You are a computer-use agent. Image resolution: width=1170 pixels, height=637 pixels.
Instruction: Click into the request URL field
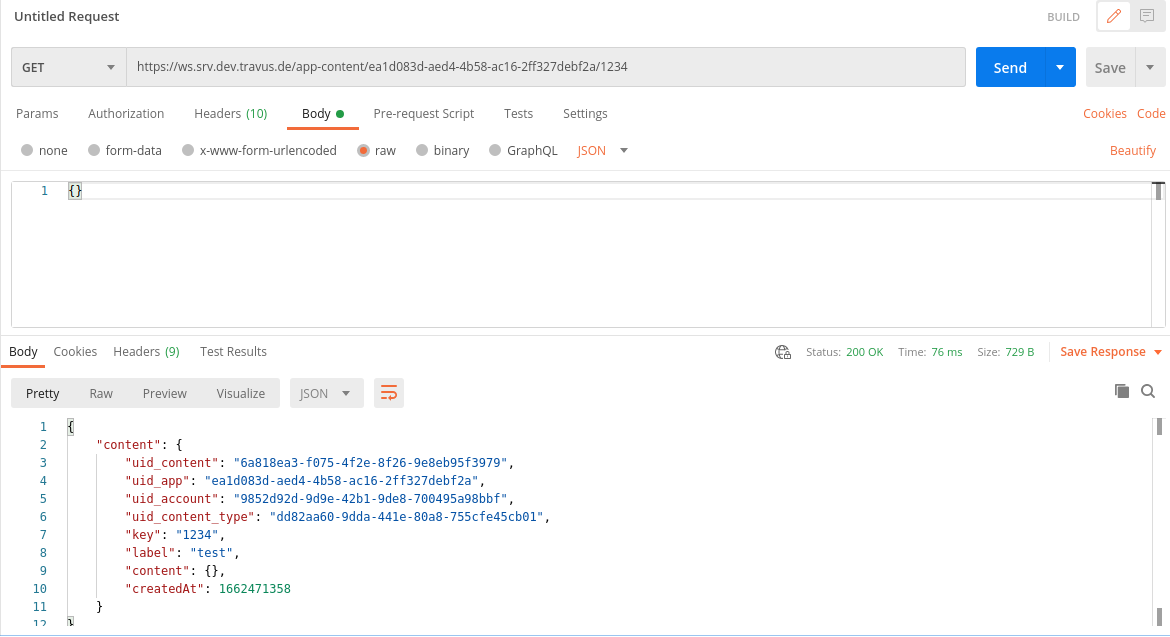545,68
